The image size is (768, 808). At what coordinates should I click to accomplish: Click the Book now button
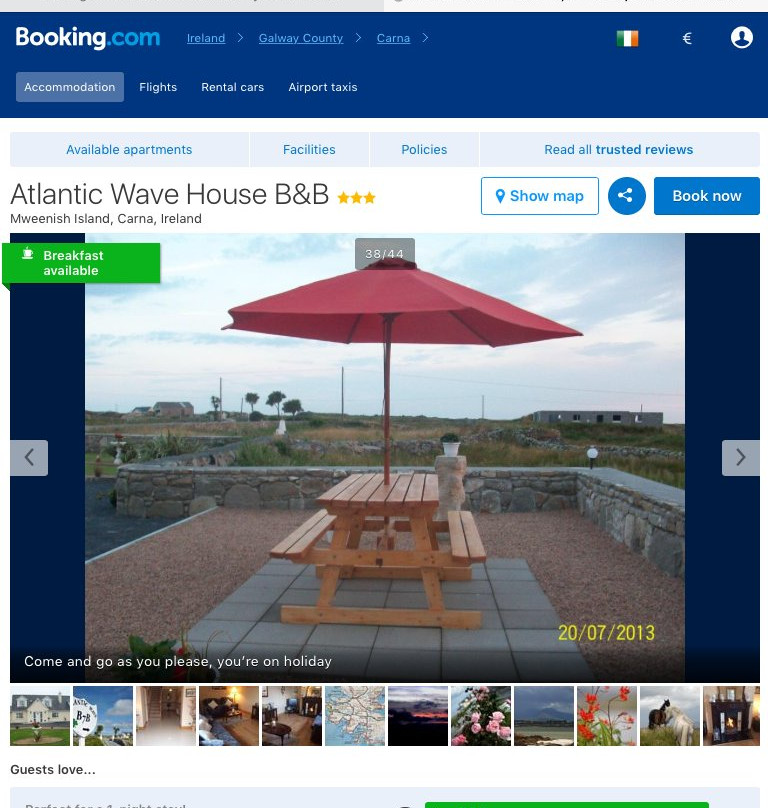707,196
